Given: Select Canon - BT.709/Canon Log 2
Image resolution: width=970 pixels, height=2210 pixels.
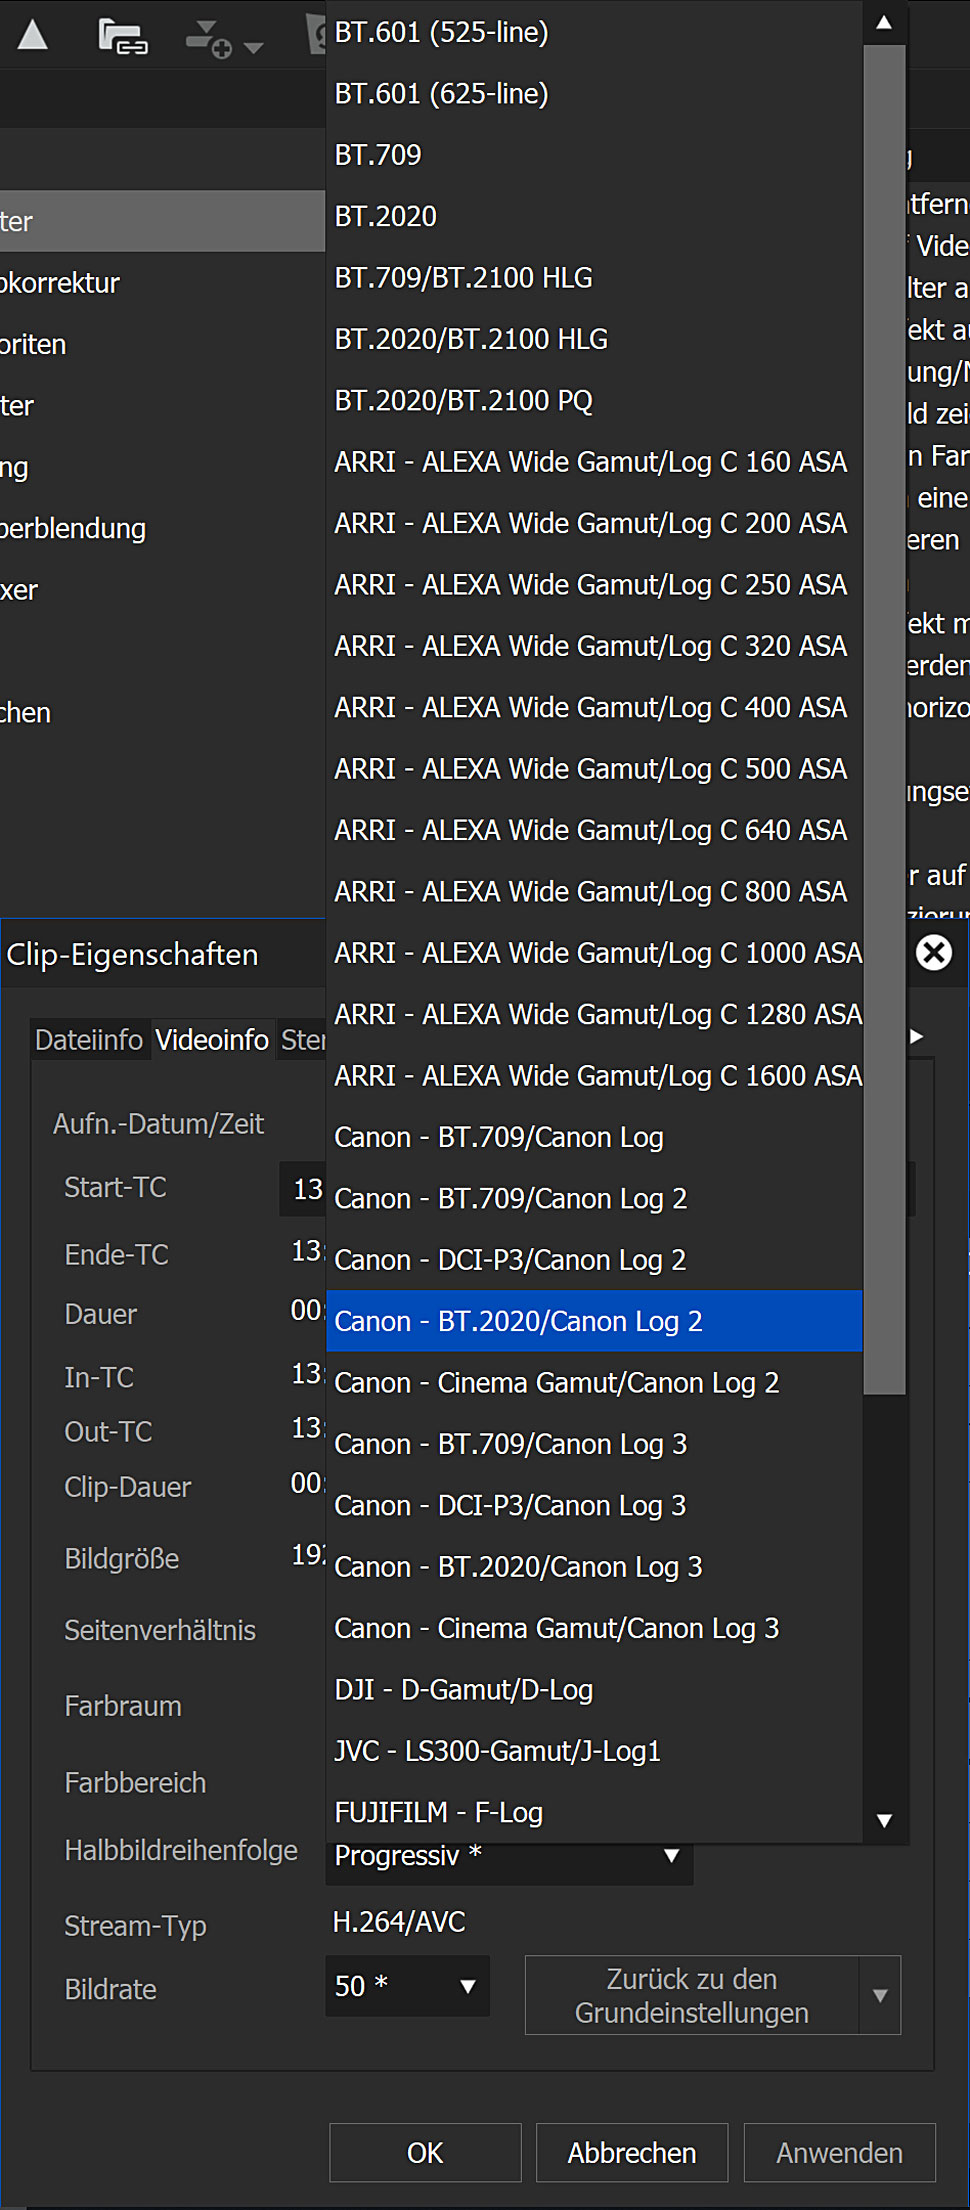Looking at the screenshot, I should 594,1199.
